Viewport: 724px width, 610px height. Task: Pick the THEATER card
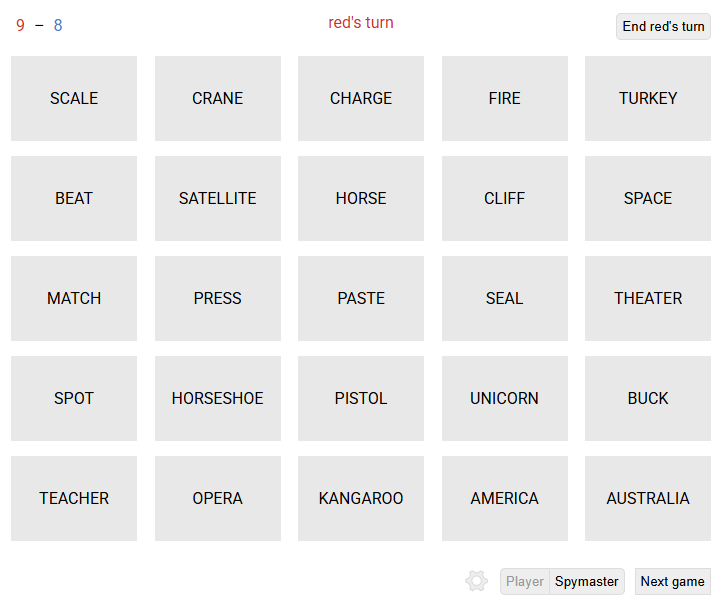(x=648, y=298)
